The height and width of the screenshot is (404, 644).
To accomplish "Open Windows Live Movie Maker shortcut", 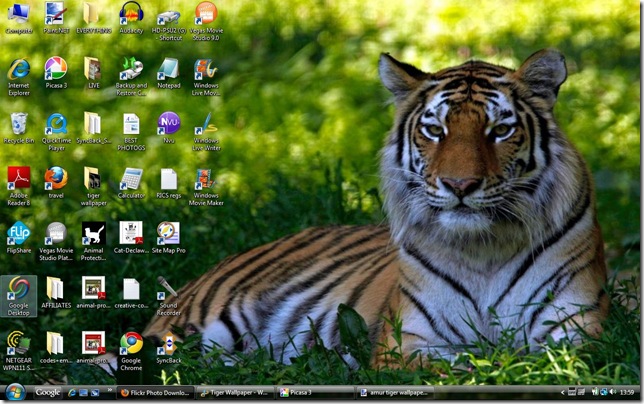I will click(x=206, y=77).
